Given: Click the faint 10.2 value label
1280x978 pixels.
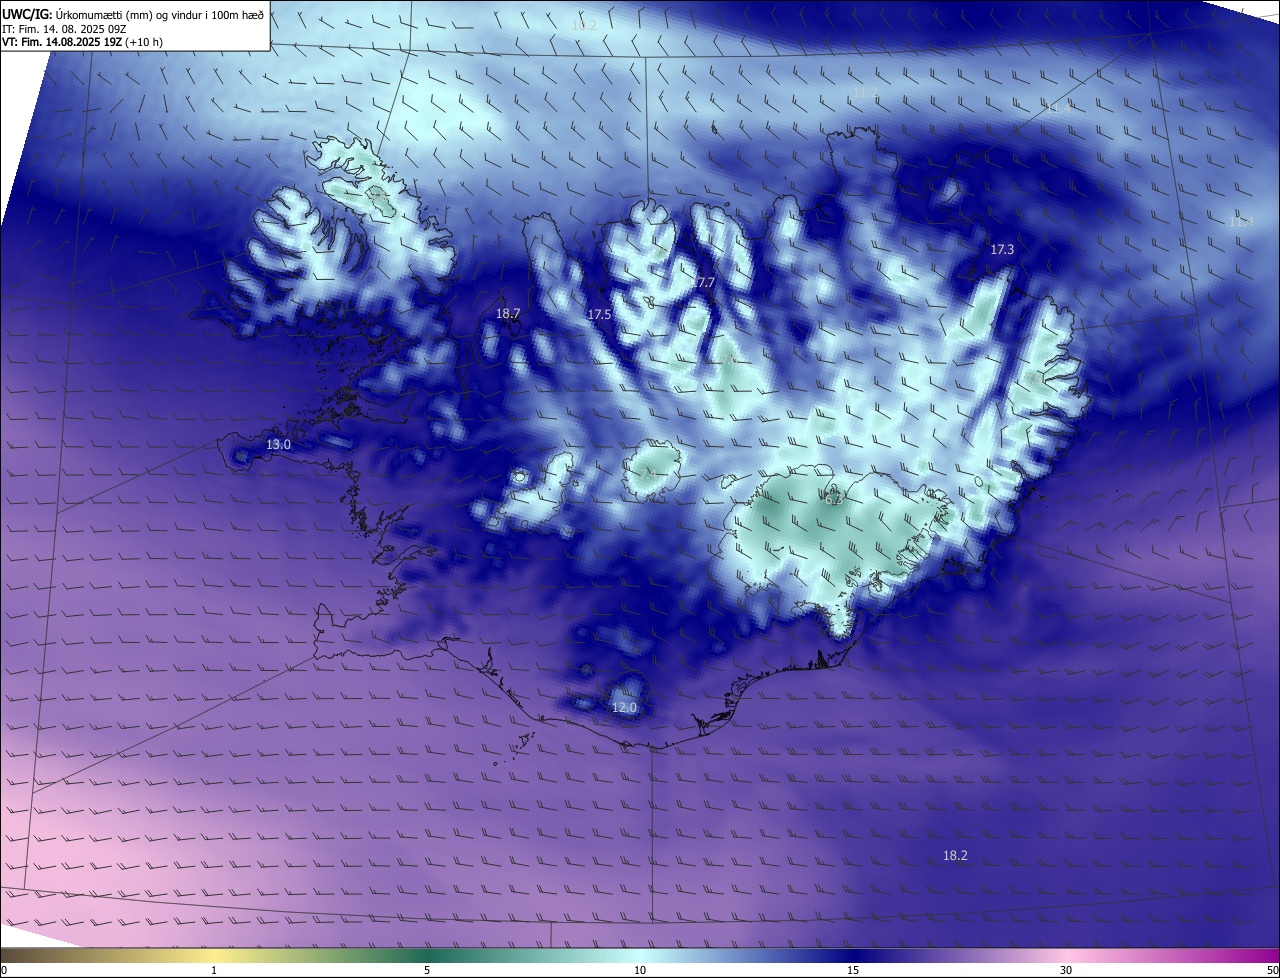Looking at the screenshot, I should (584, 25).
